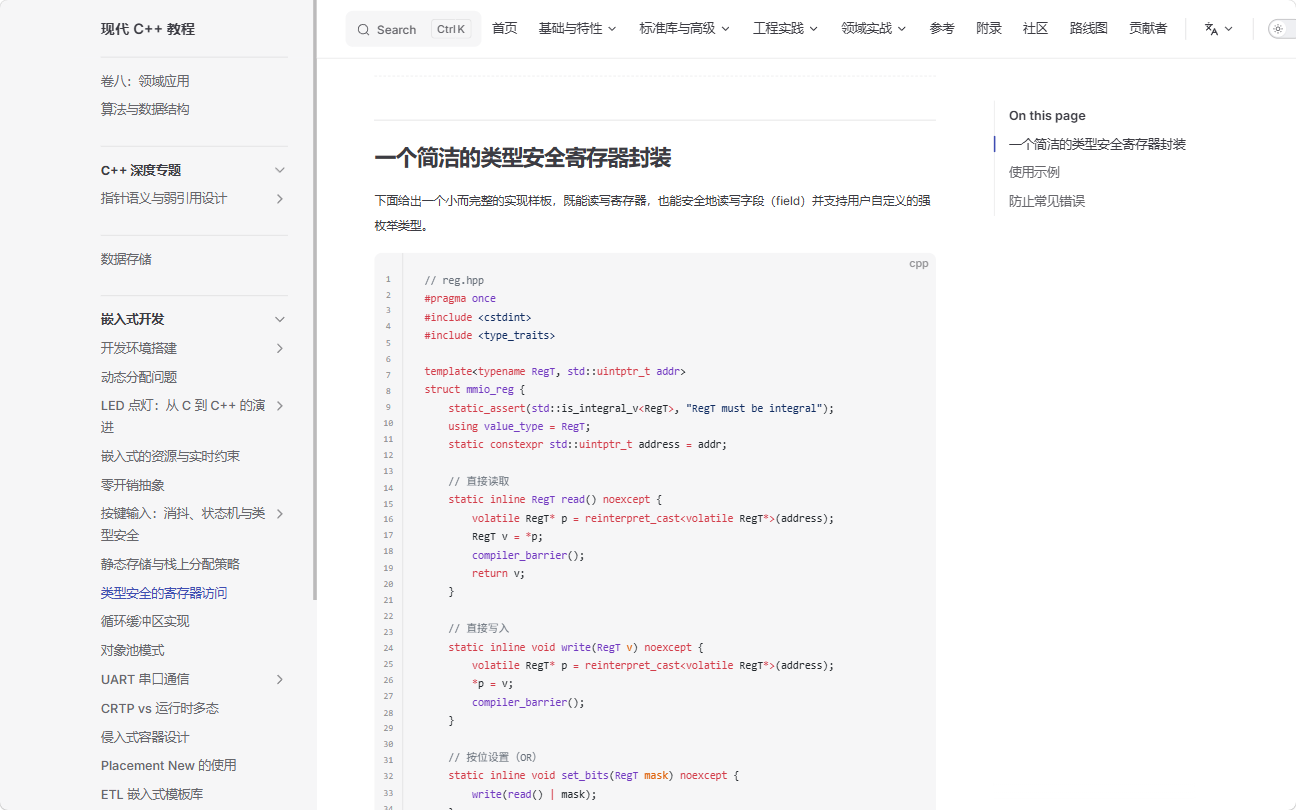Expand the 工程实践 nav dropdown
Viewport: 1296px width, 810px height.
785,29
